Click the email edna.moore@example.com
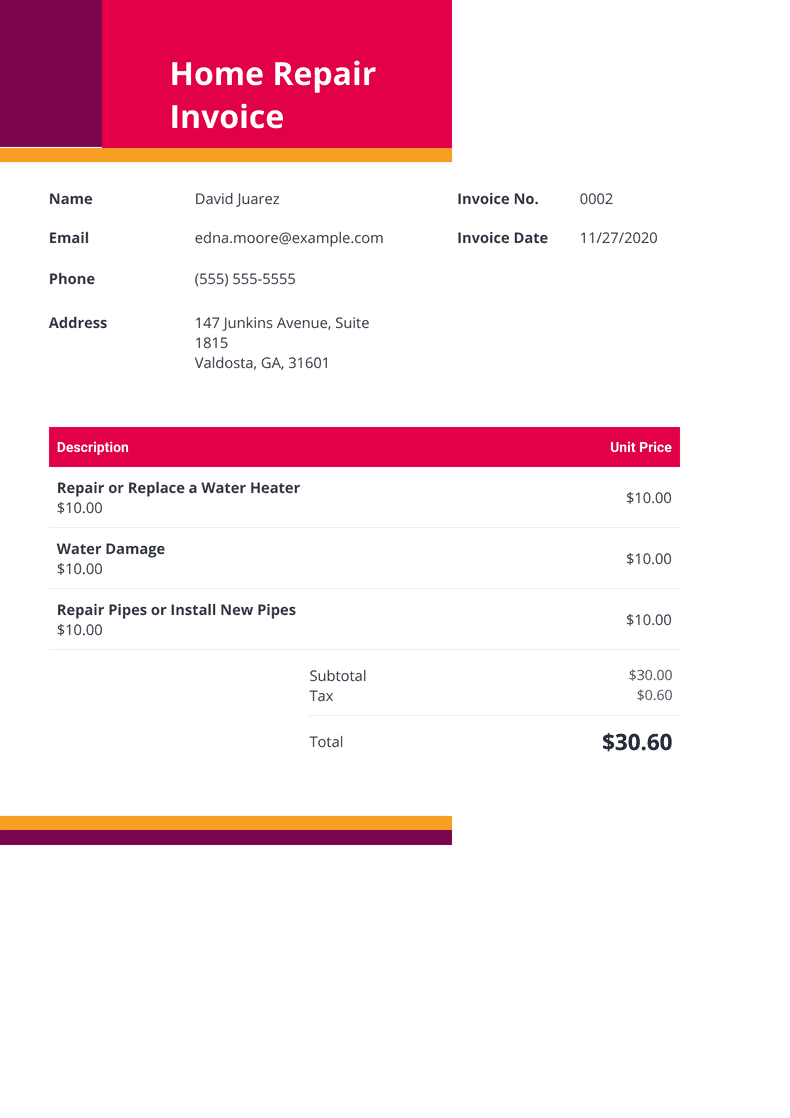This screenshot has height=1118, width=790. 289,238
